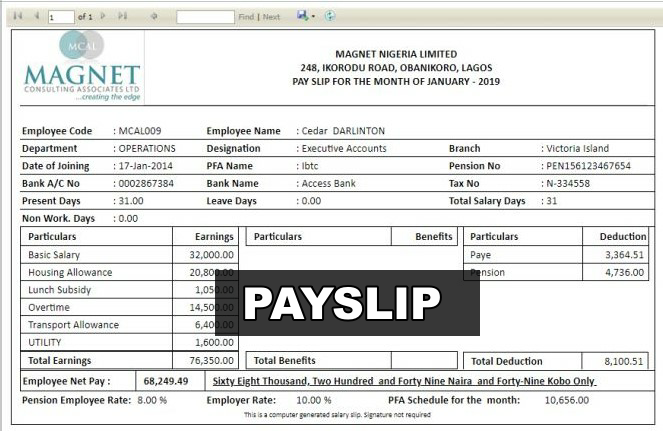The height and width of the screenshot is (431, 663).
Task: Select PFA name Ibtc
Action: (310, 166)
